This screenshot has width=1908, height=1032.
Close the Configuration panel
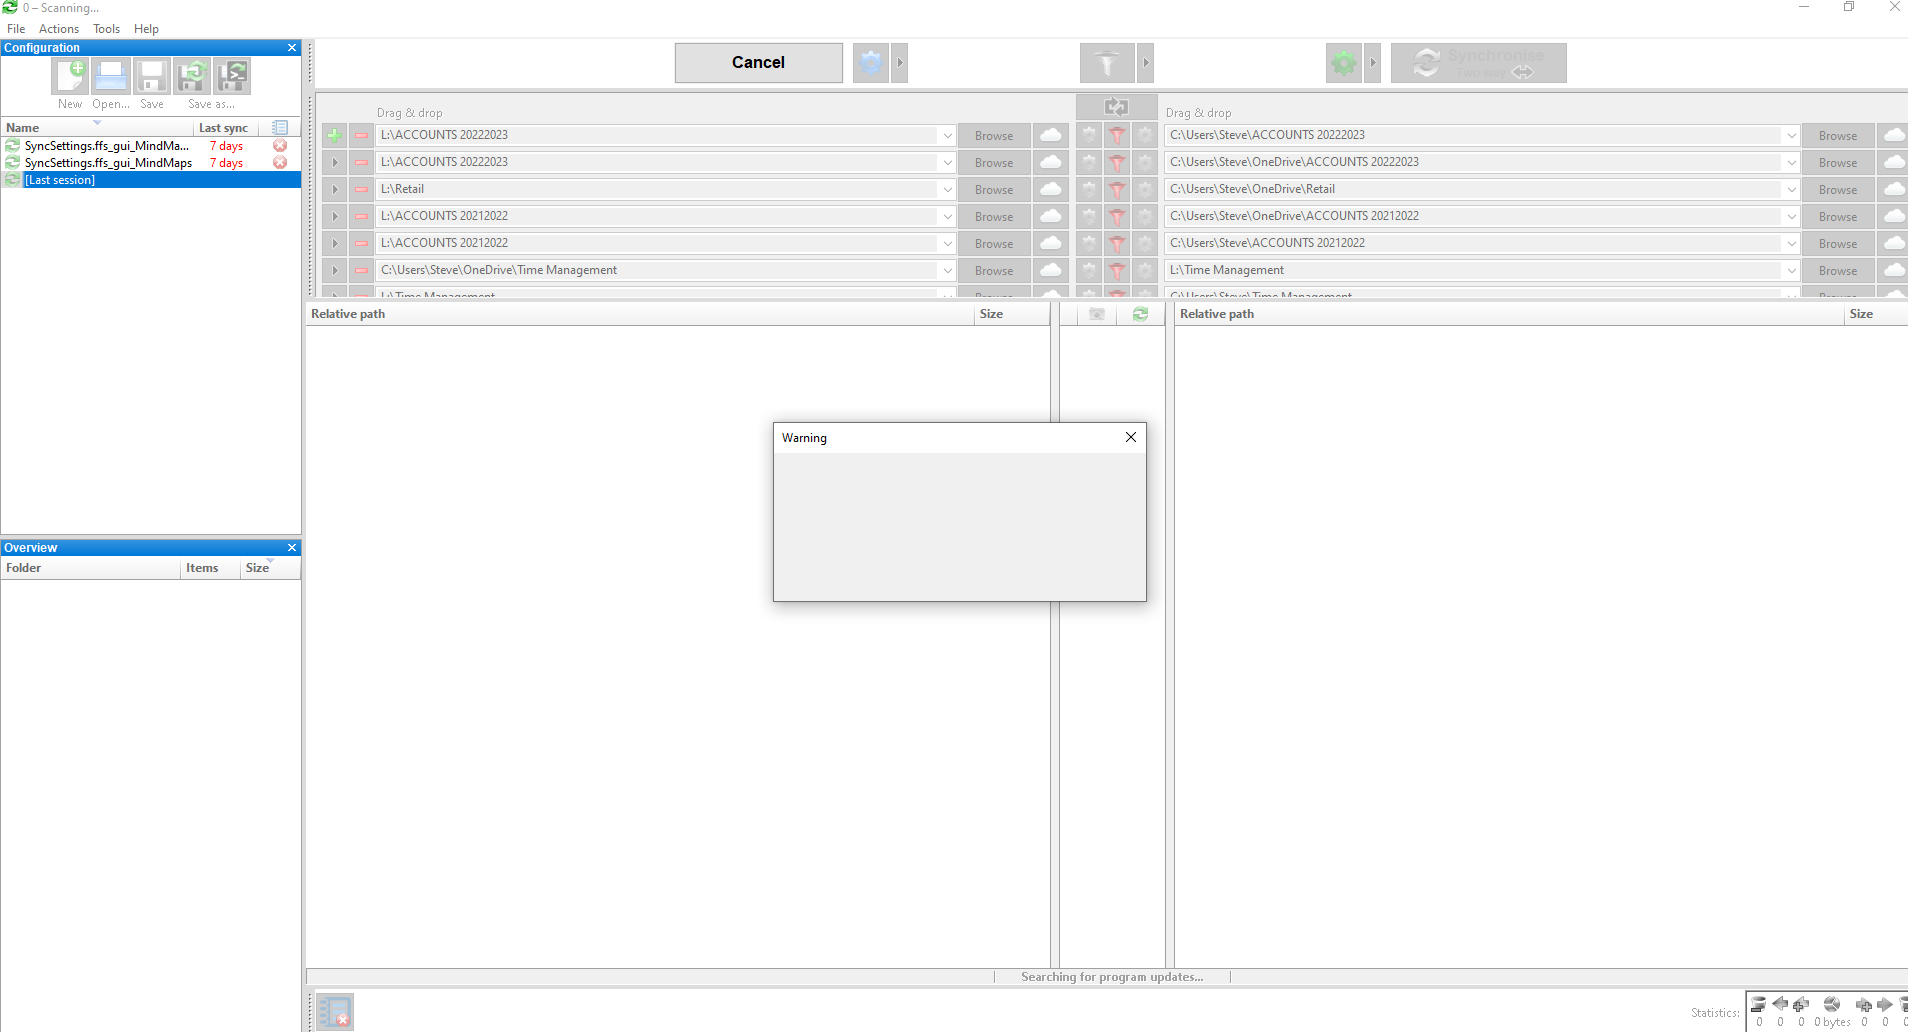[x=292, y=48]
